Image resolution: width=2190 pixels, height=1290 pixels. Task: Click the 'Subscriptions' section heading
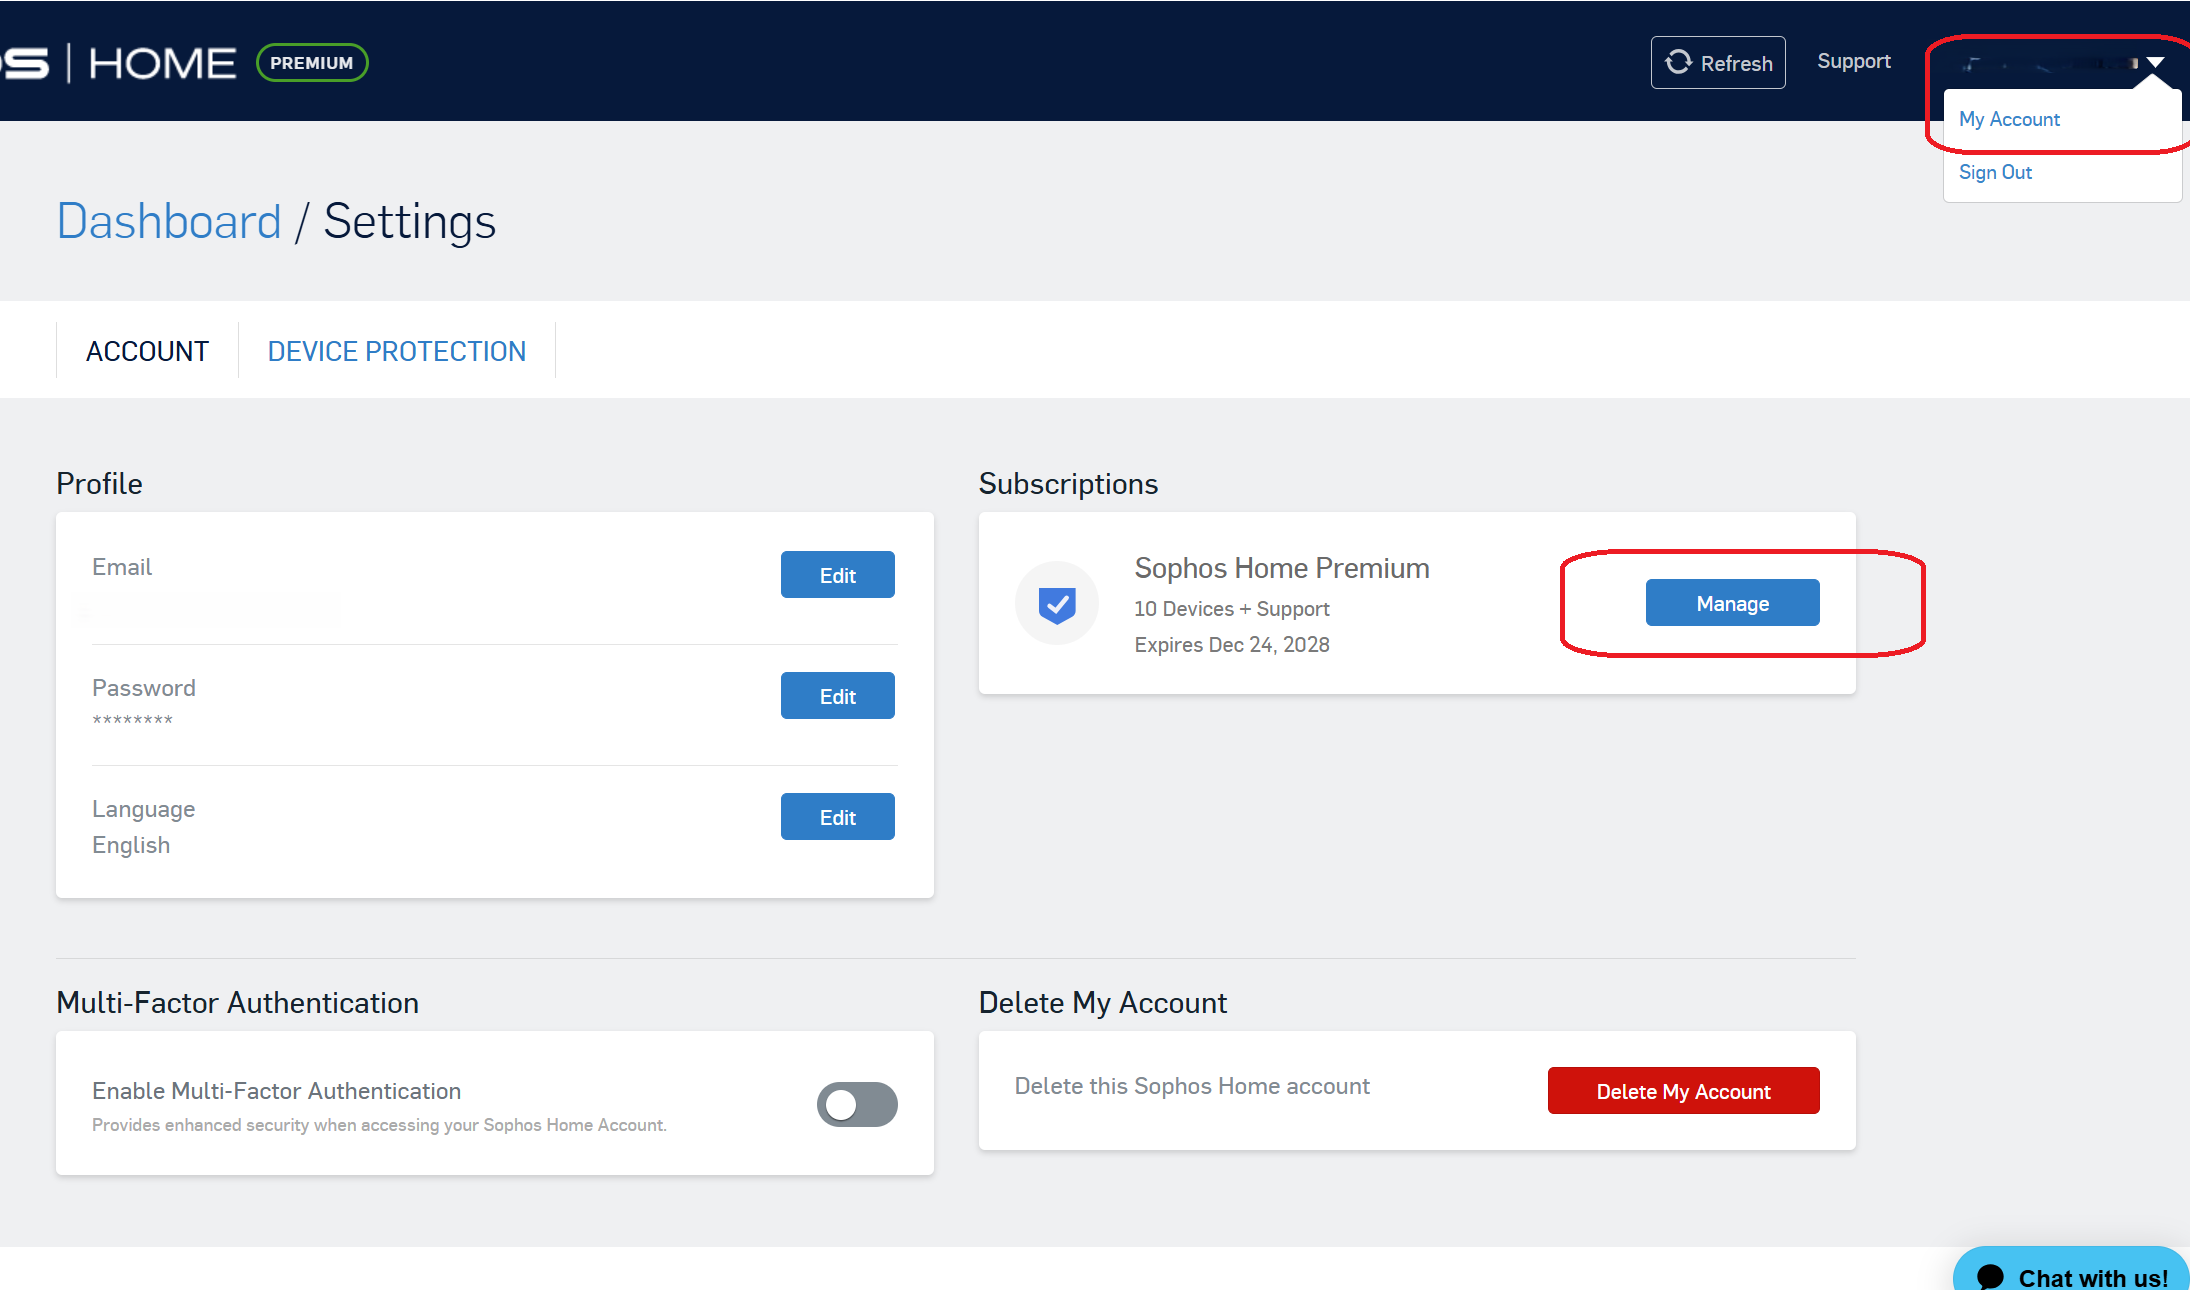click(1068, 484)
